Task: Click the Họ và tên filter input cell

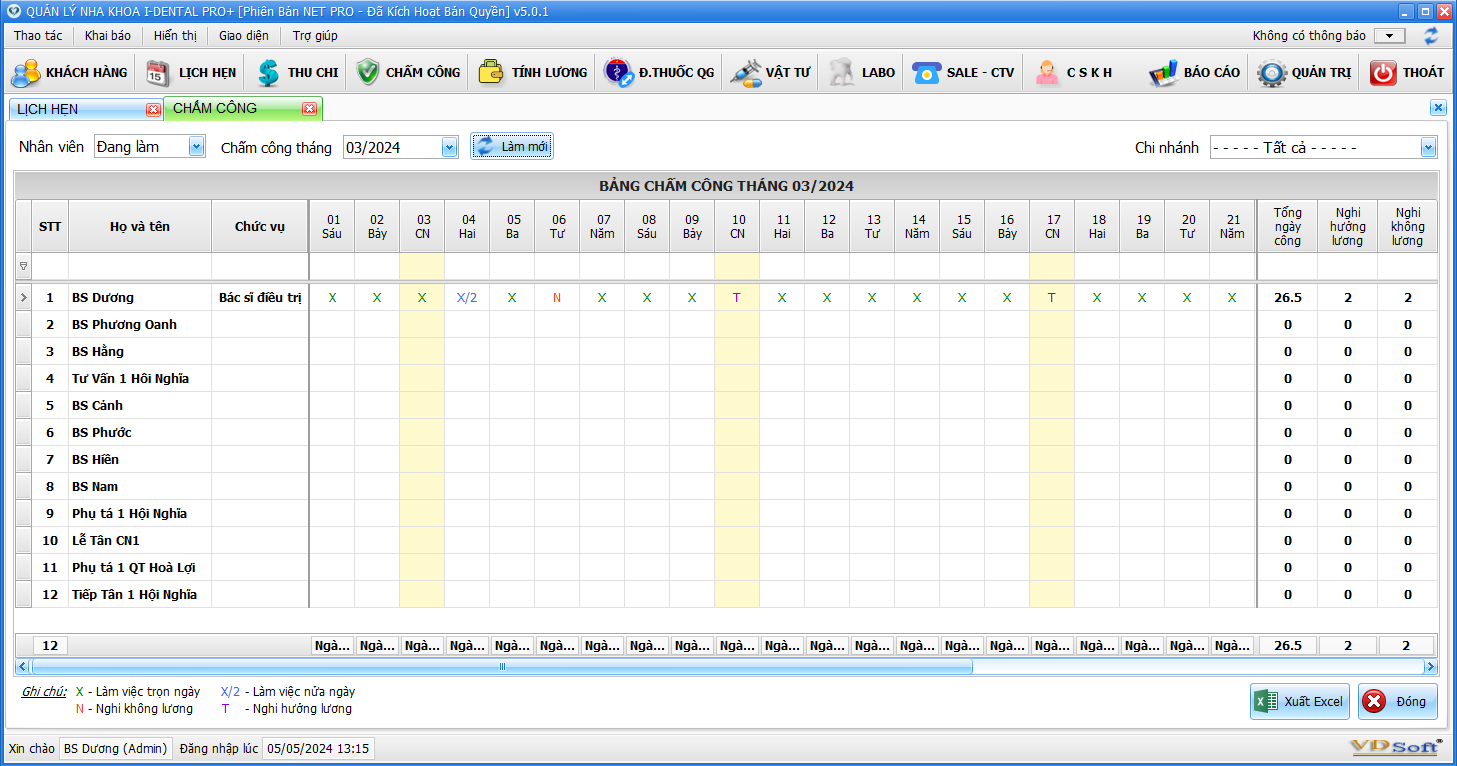Action: click(x=140, y=267)
